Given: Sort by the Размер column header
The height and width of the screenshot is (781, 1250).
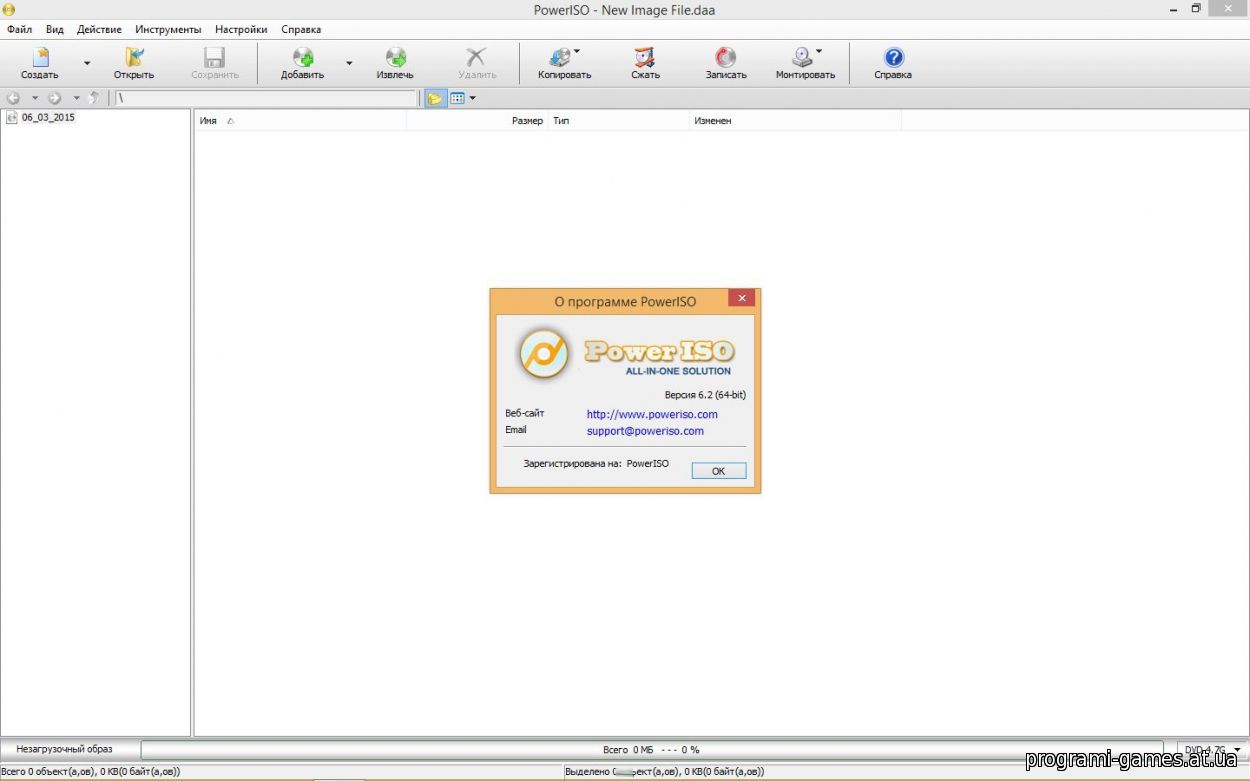Looking at the screenshot, I should click(x=478, y=121).
